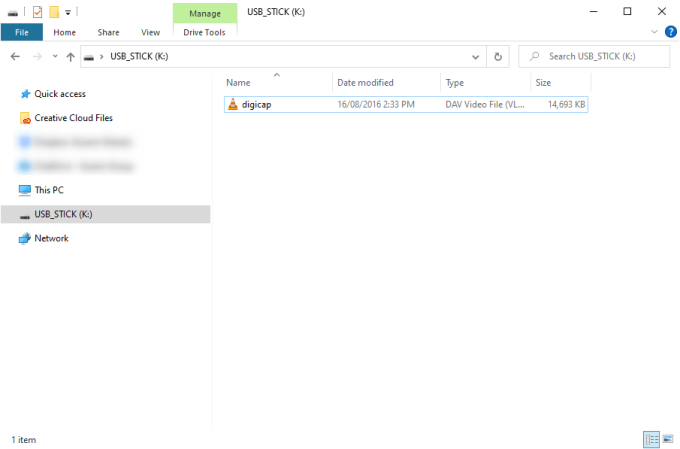Click the New Folder icon in title bar
The width and height of the screenshot is (680, 449).
54,12
